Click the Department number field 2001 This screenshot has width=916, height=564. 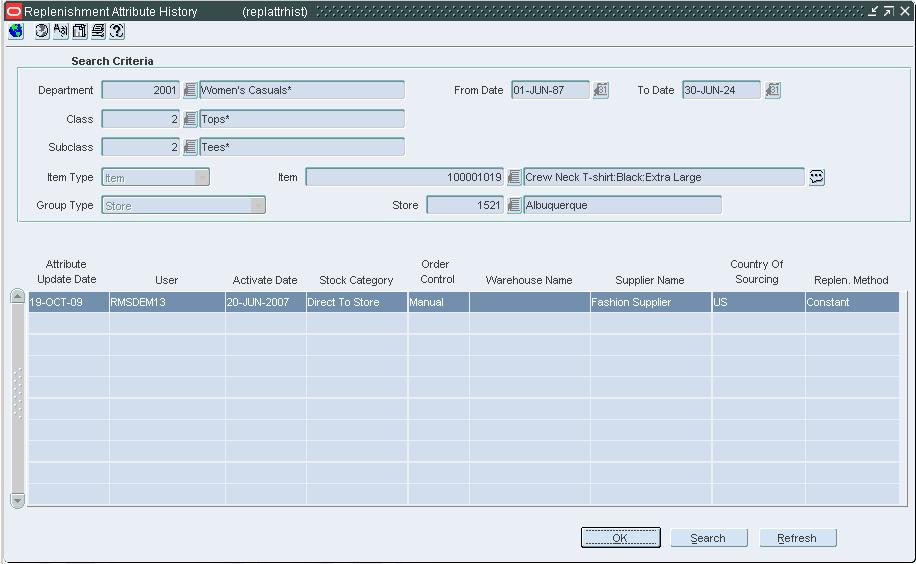(x=141, y=90)
